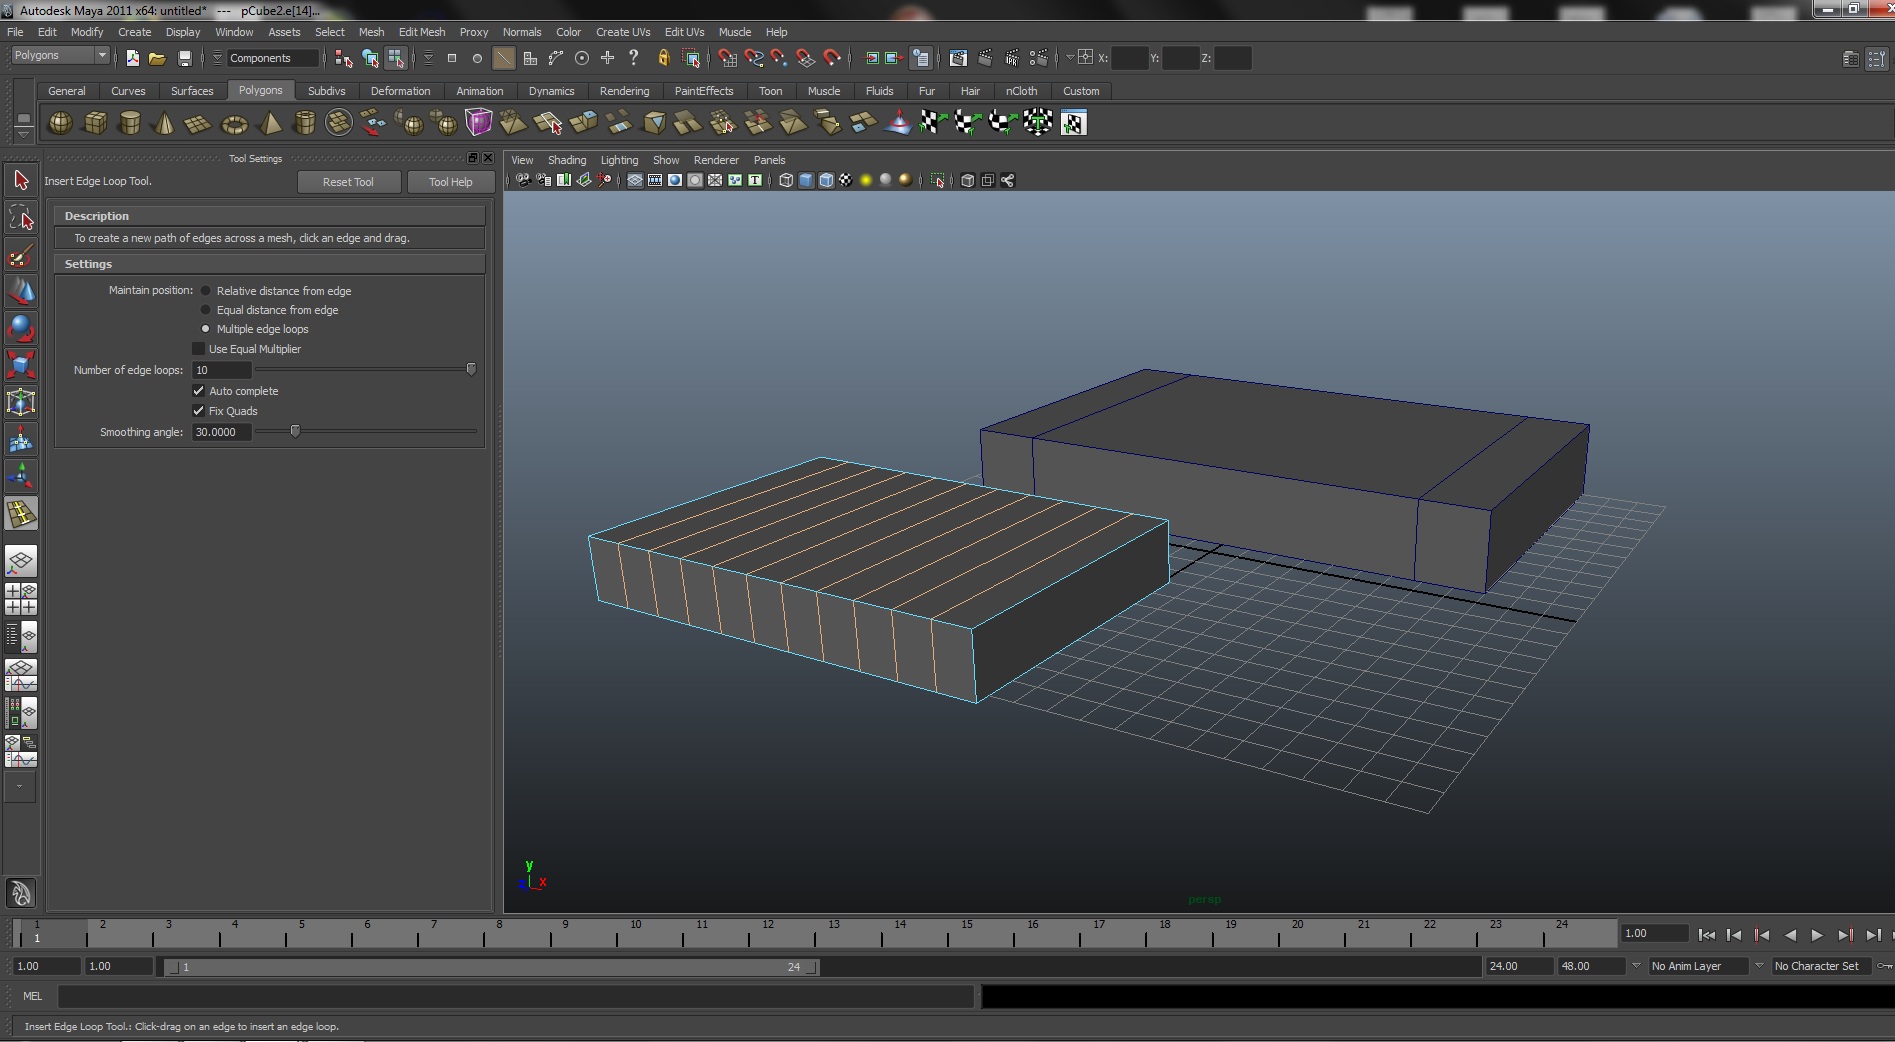Image resolution: width=1895 pixels, height=1042 pixels.
Task: Open the Polygons menu set dropdown
Action: [60, 56]
